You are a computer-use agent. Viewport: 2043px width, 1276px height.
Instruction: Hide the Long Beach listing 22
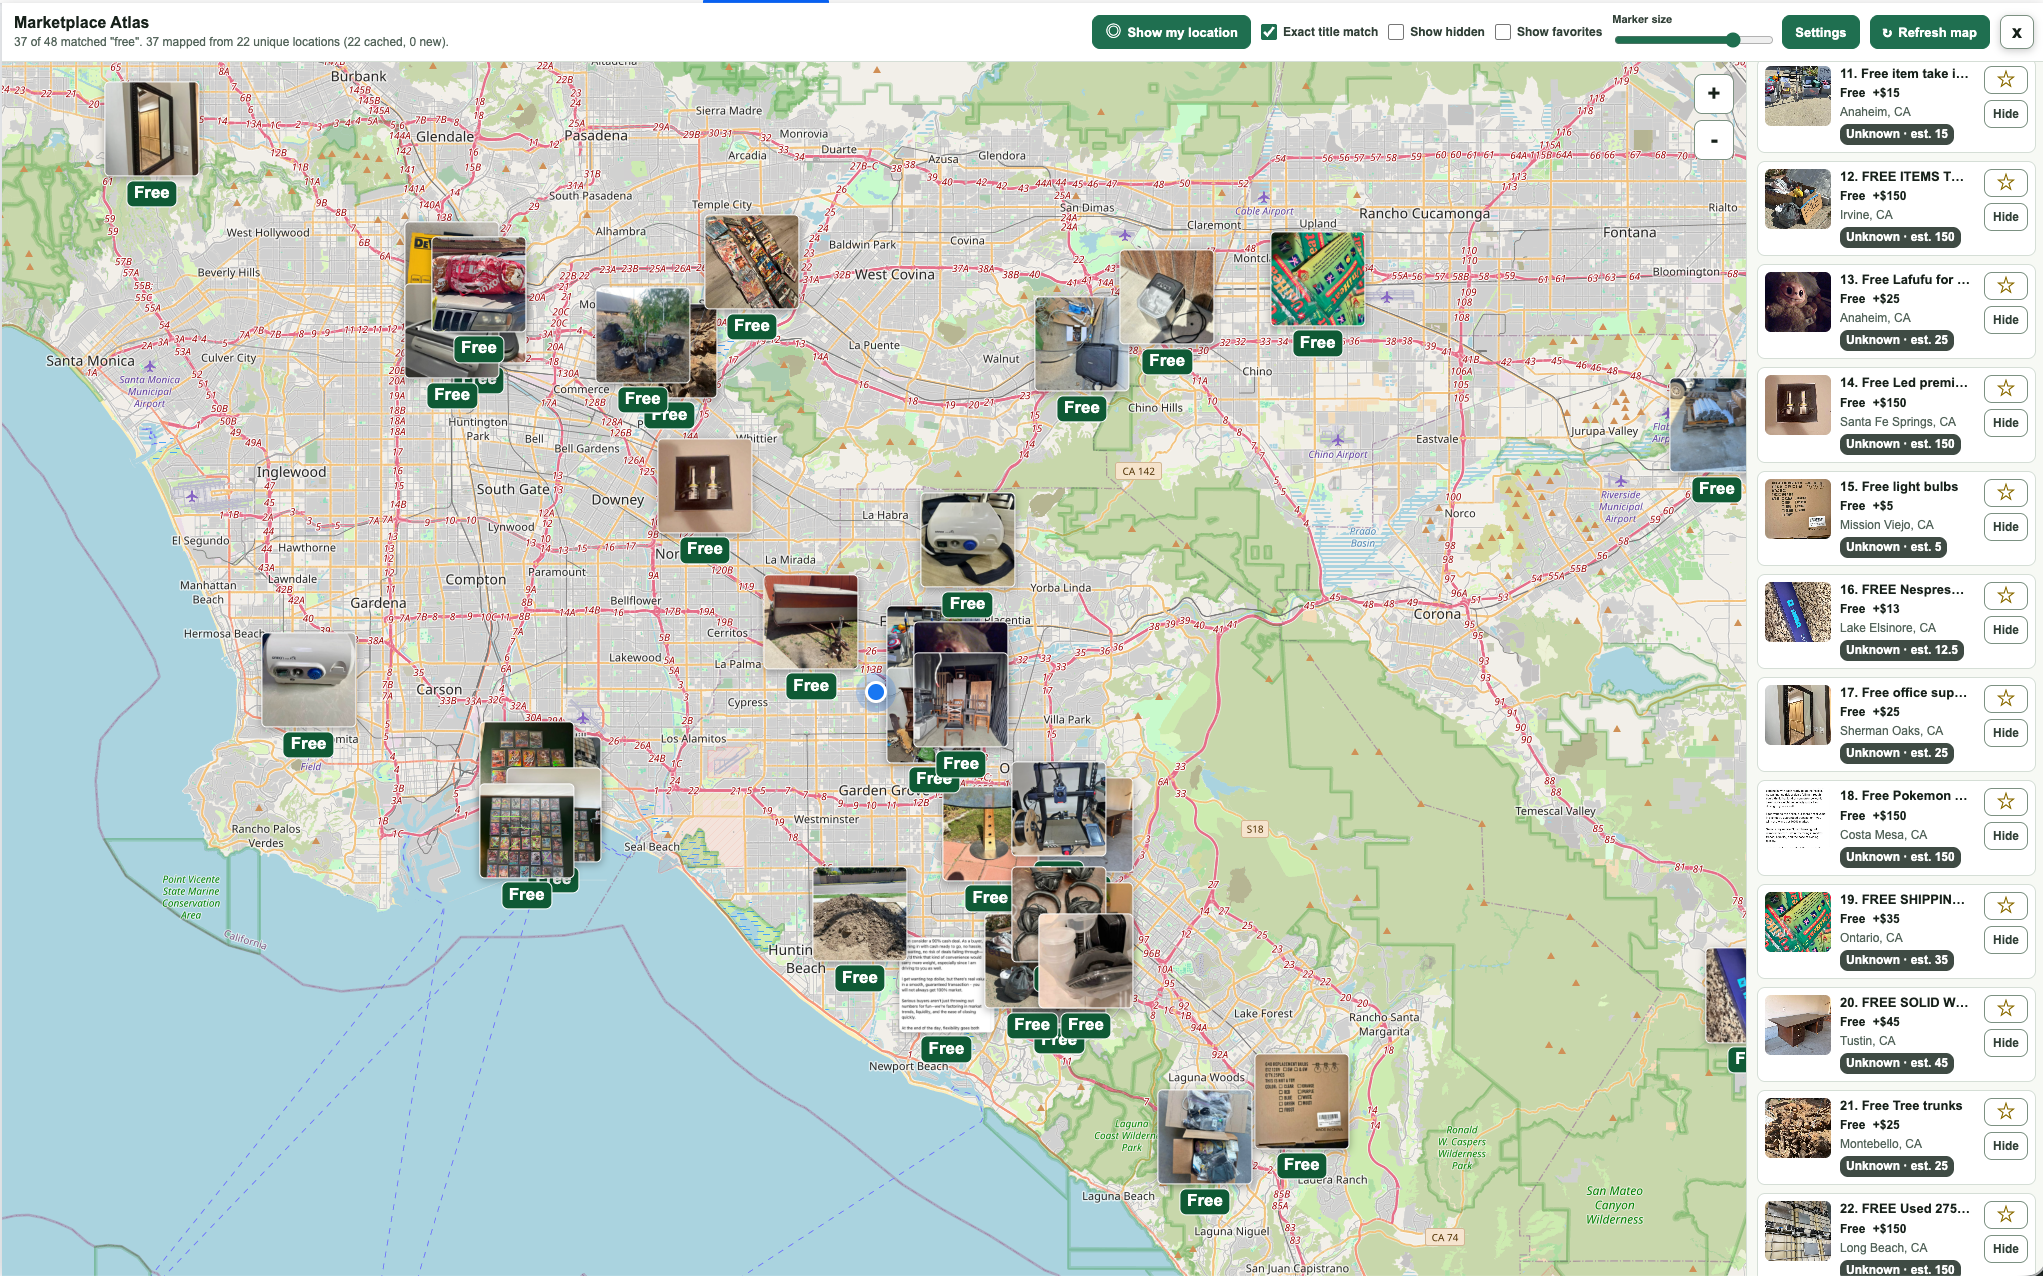2005,1249
